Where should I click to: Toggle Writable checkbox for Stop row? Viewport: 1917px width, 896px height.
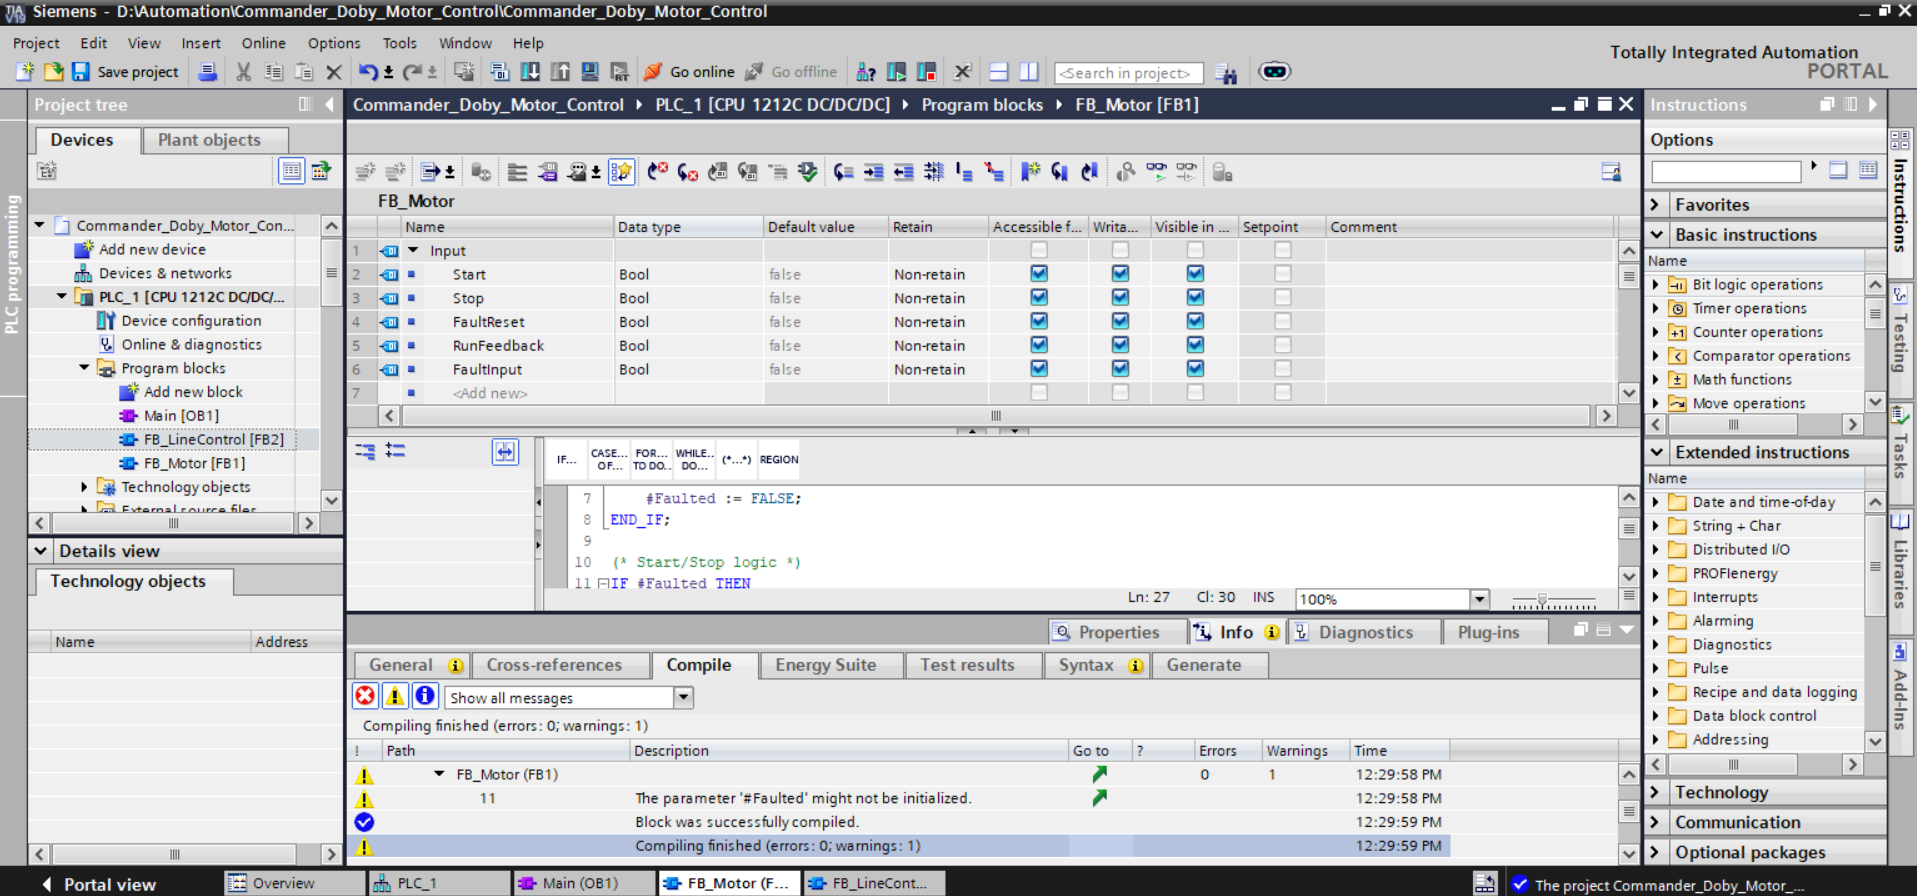[1120, 297]
